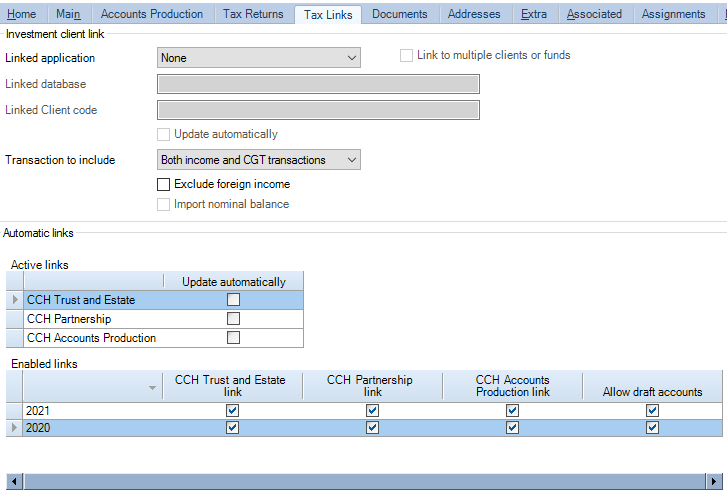Toggle Import nominal balance checkbox
727x492 pixels.
pos(163,204)
